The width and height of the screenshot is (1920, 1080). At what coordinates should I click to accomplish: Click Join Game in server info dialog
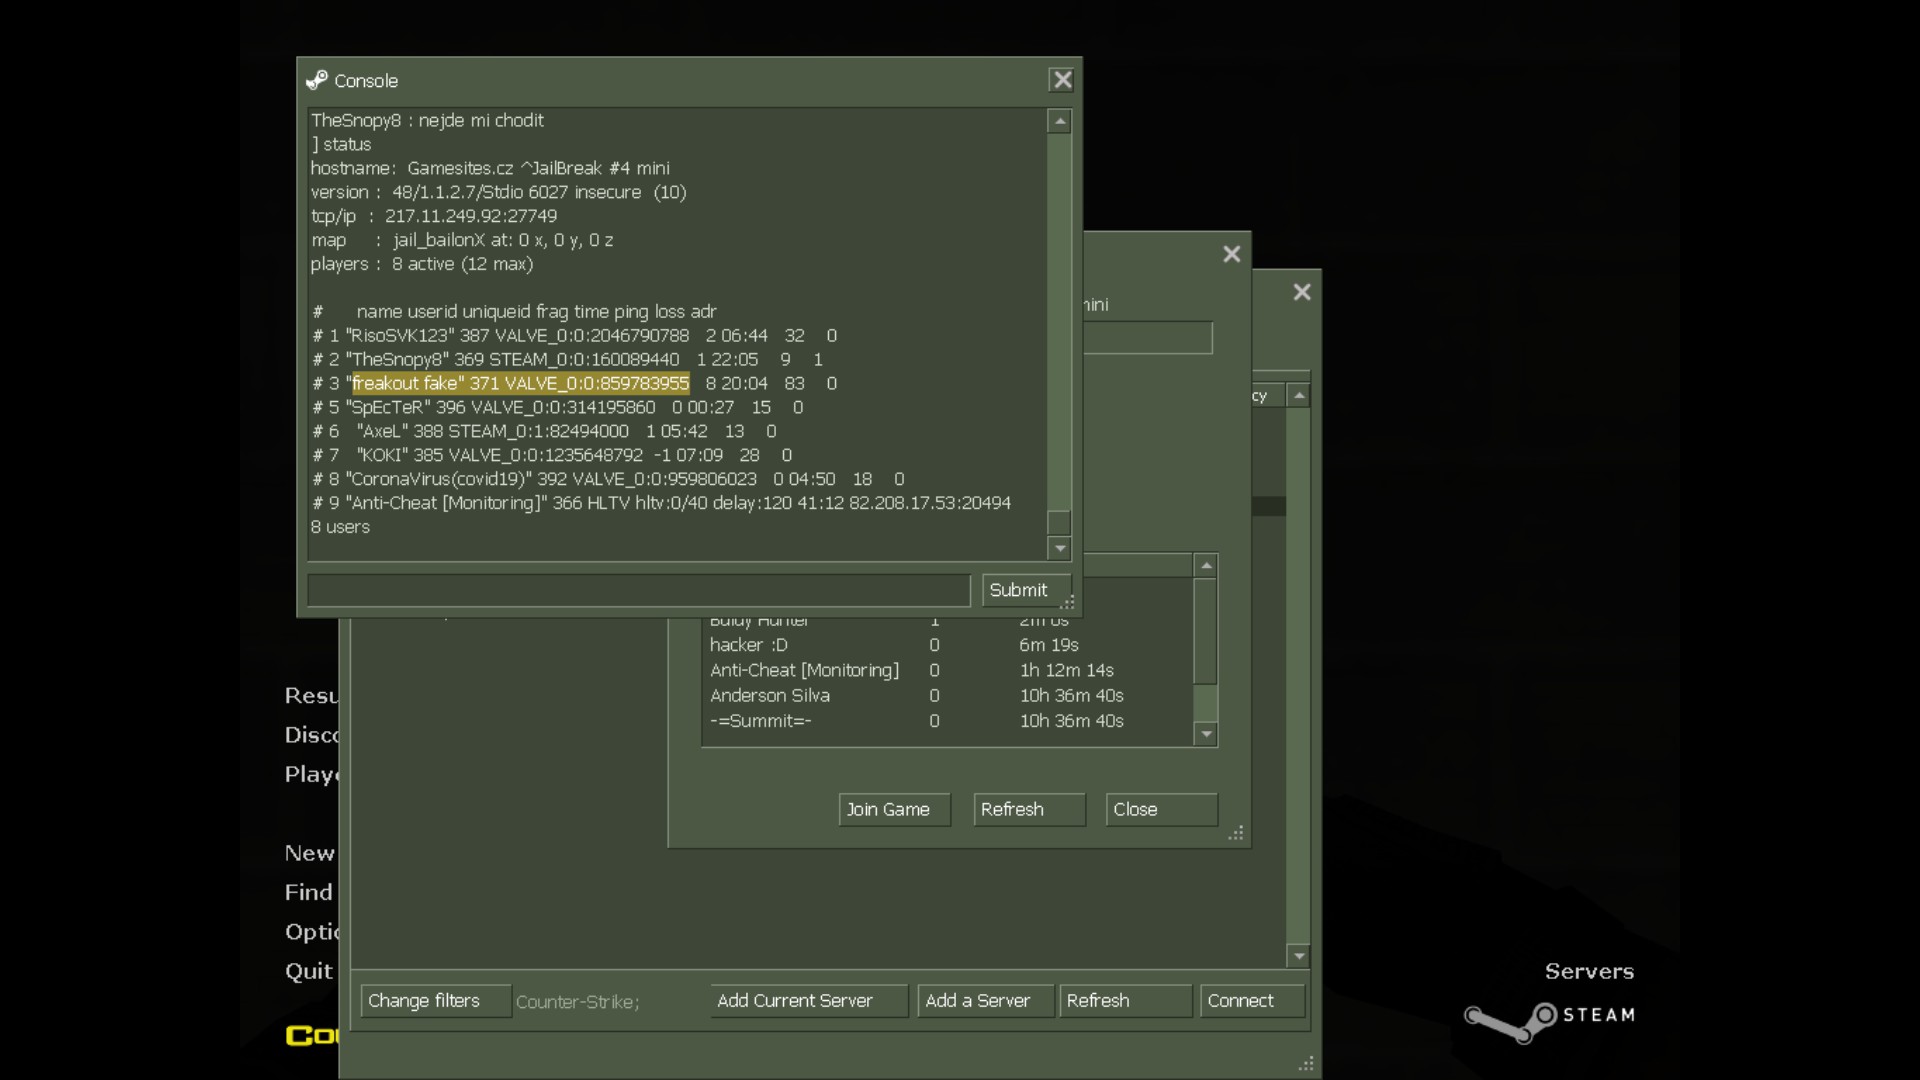[x=894, y=809]
